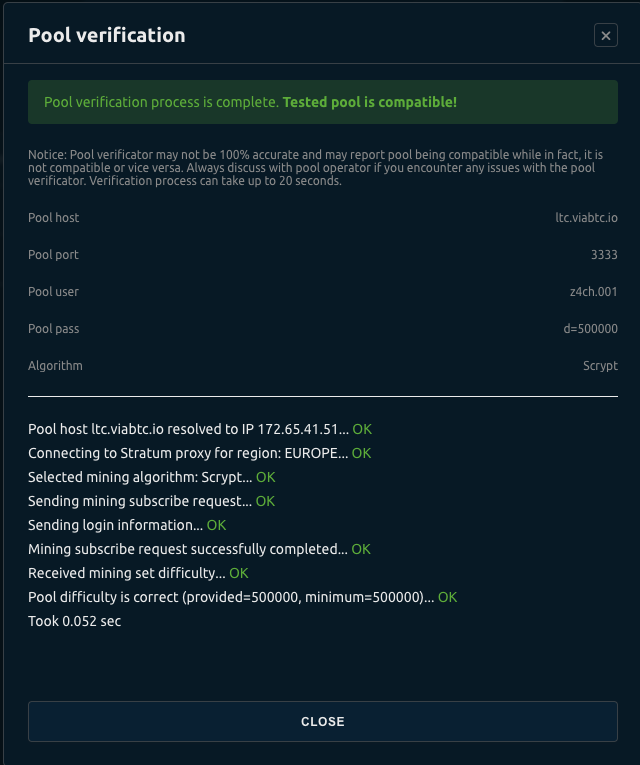This screenshot has width=640, height=765.
Task: Click the pool pass value d=500000
Action: pos(590,329)
